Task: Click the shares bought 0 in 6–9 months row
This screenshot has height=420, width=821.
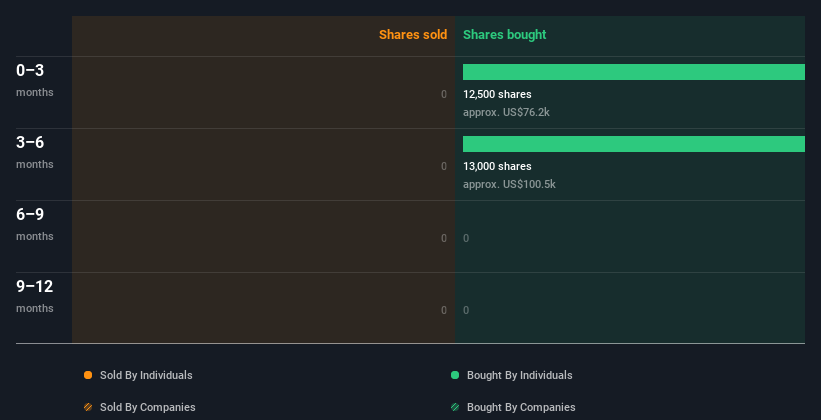Action: tap(466, 238)
